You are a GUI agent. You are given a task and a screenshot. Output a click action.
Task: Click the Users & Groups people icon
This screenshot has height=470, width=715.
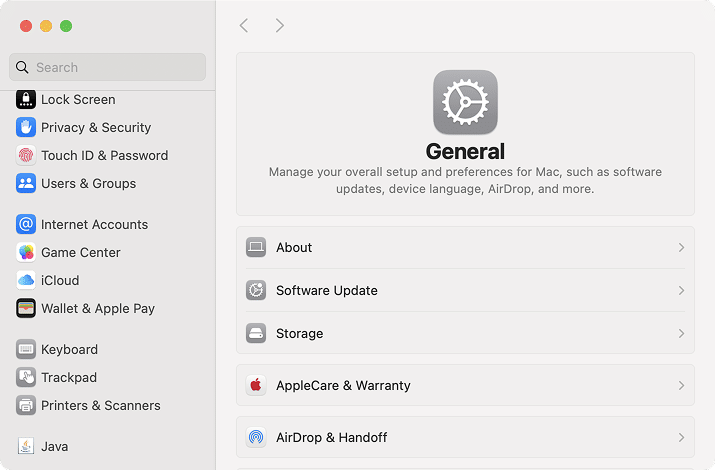click(26, 183)
